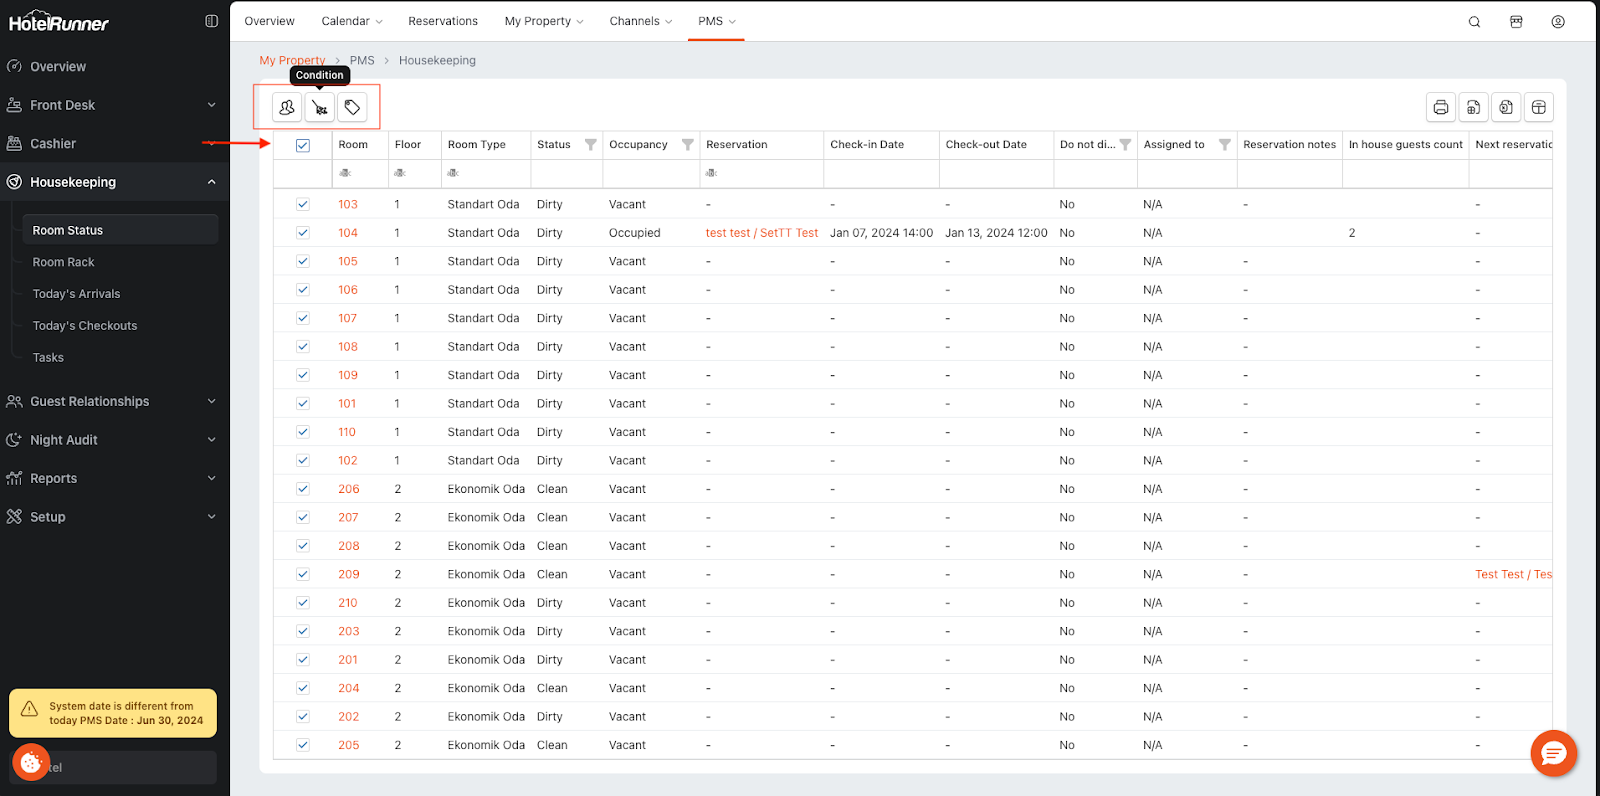Click the assign housekeeper person icon
1600x796 pixels.
coord(287,107)
